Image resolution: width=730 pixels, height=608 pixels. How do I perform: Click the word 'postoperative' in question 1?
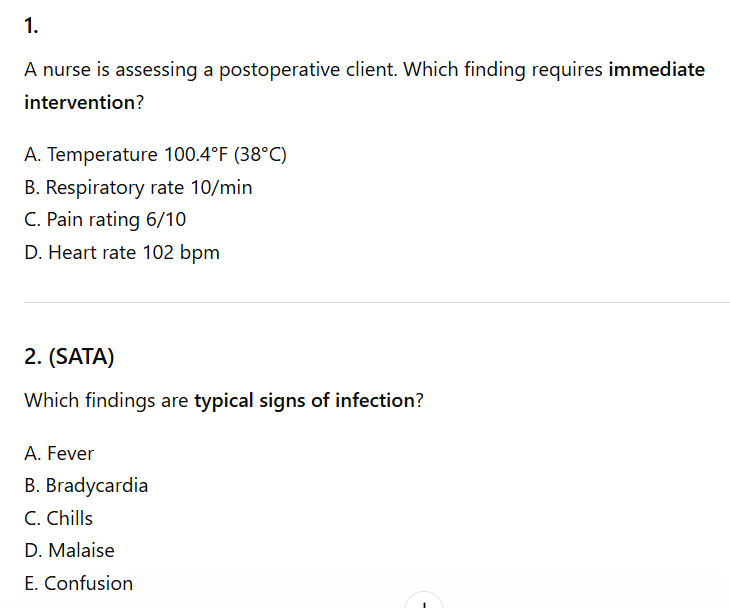(x=275, y=70)
